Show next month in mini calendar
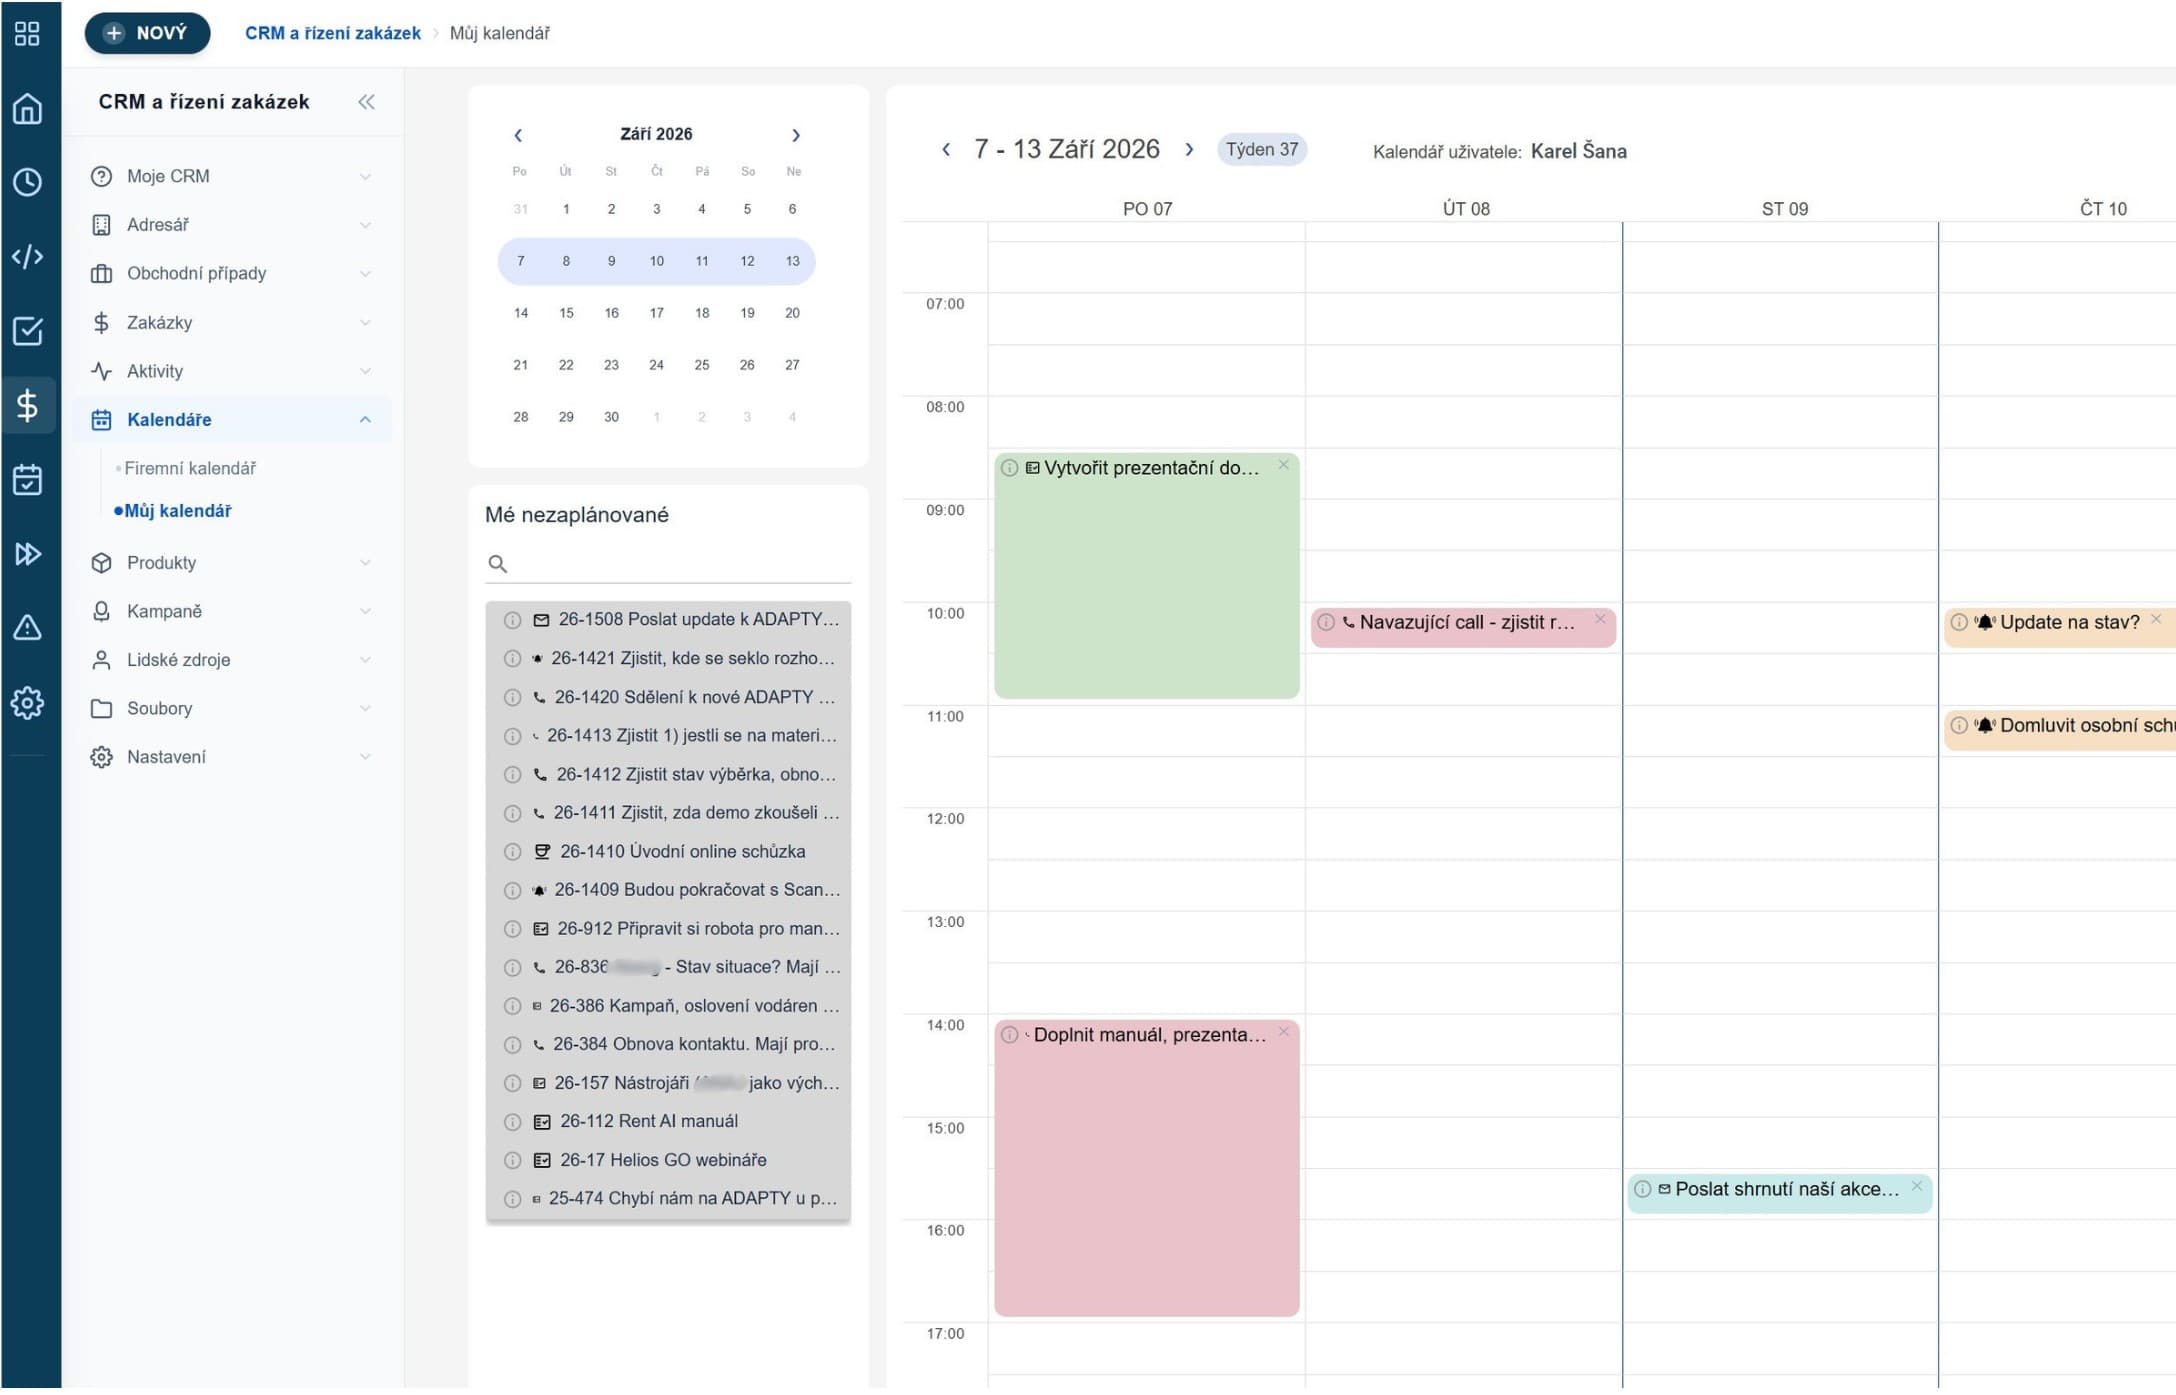Screen dimensions: 2176x1395 796,135
